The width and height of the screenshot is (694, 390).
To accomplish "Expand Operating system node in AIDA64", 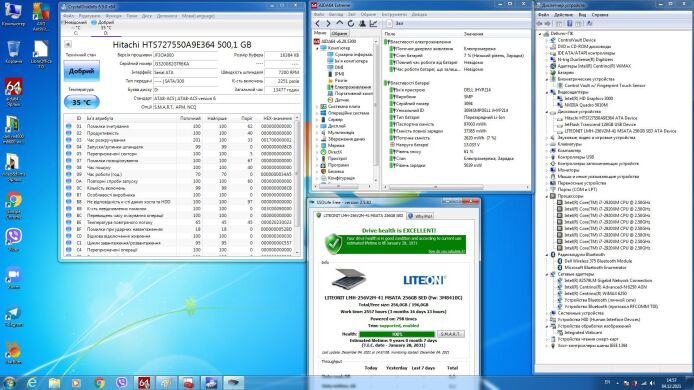I will [317, 113].
